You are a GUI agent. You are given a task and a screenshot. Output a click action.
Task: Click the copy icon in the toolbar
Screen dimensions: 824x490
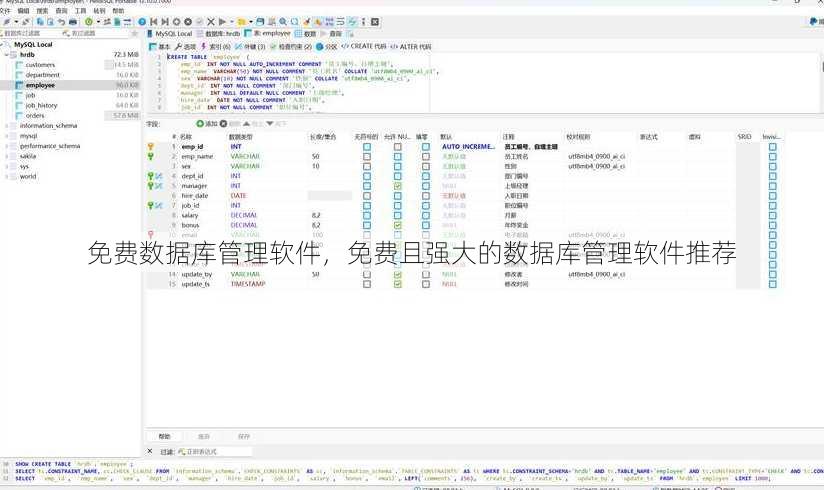pyautogui.click(x=40, y=22)
